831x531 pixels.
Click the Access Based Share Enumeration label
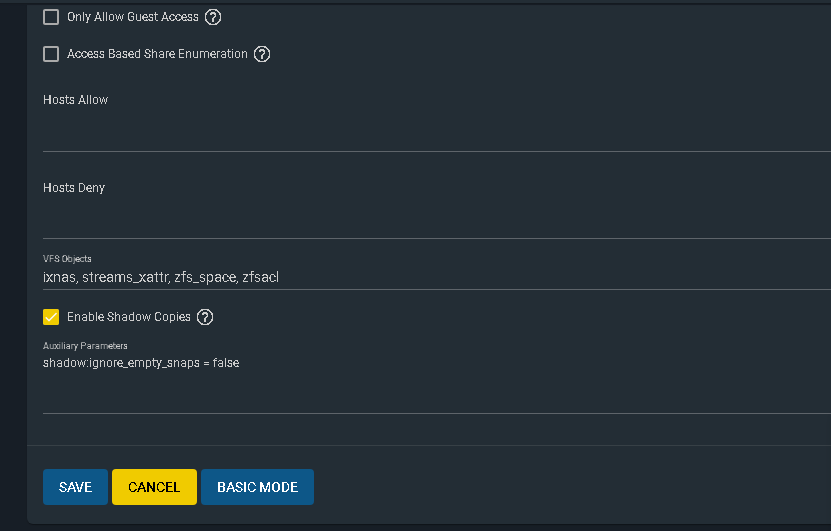coord(157,54)
